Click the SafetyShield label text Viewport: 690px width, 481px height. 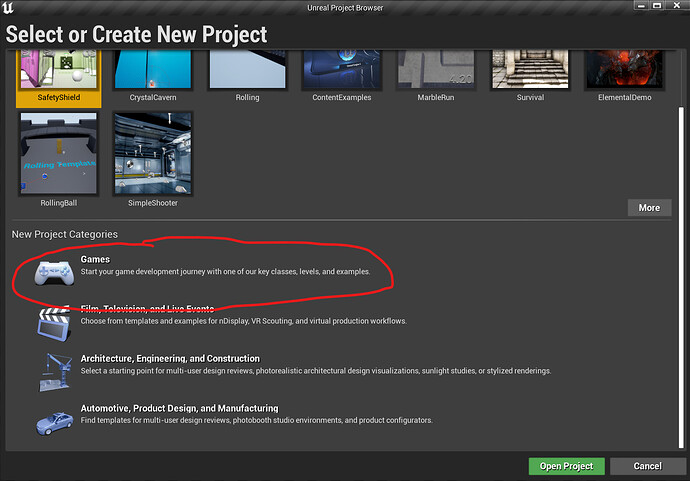point(59,97)
